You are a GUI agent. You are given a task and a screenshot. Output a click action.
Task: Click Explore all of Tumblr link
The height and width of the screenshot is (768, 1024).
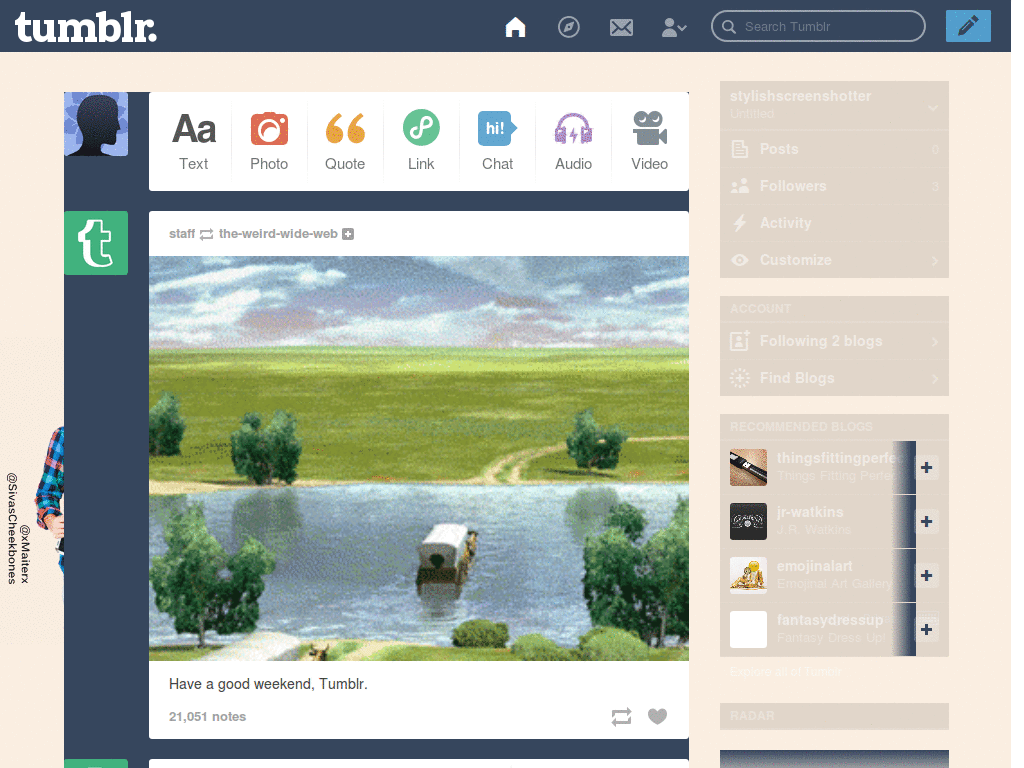(x=785, y=671)
